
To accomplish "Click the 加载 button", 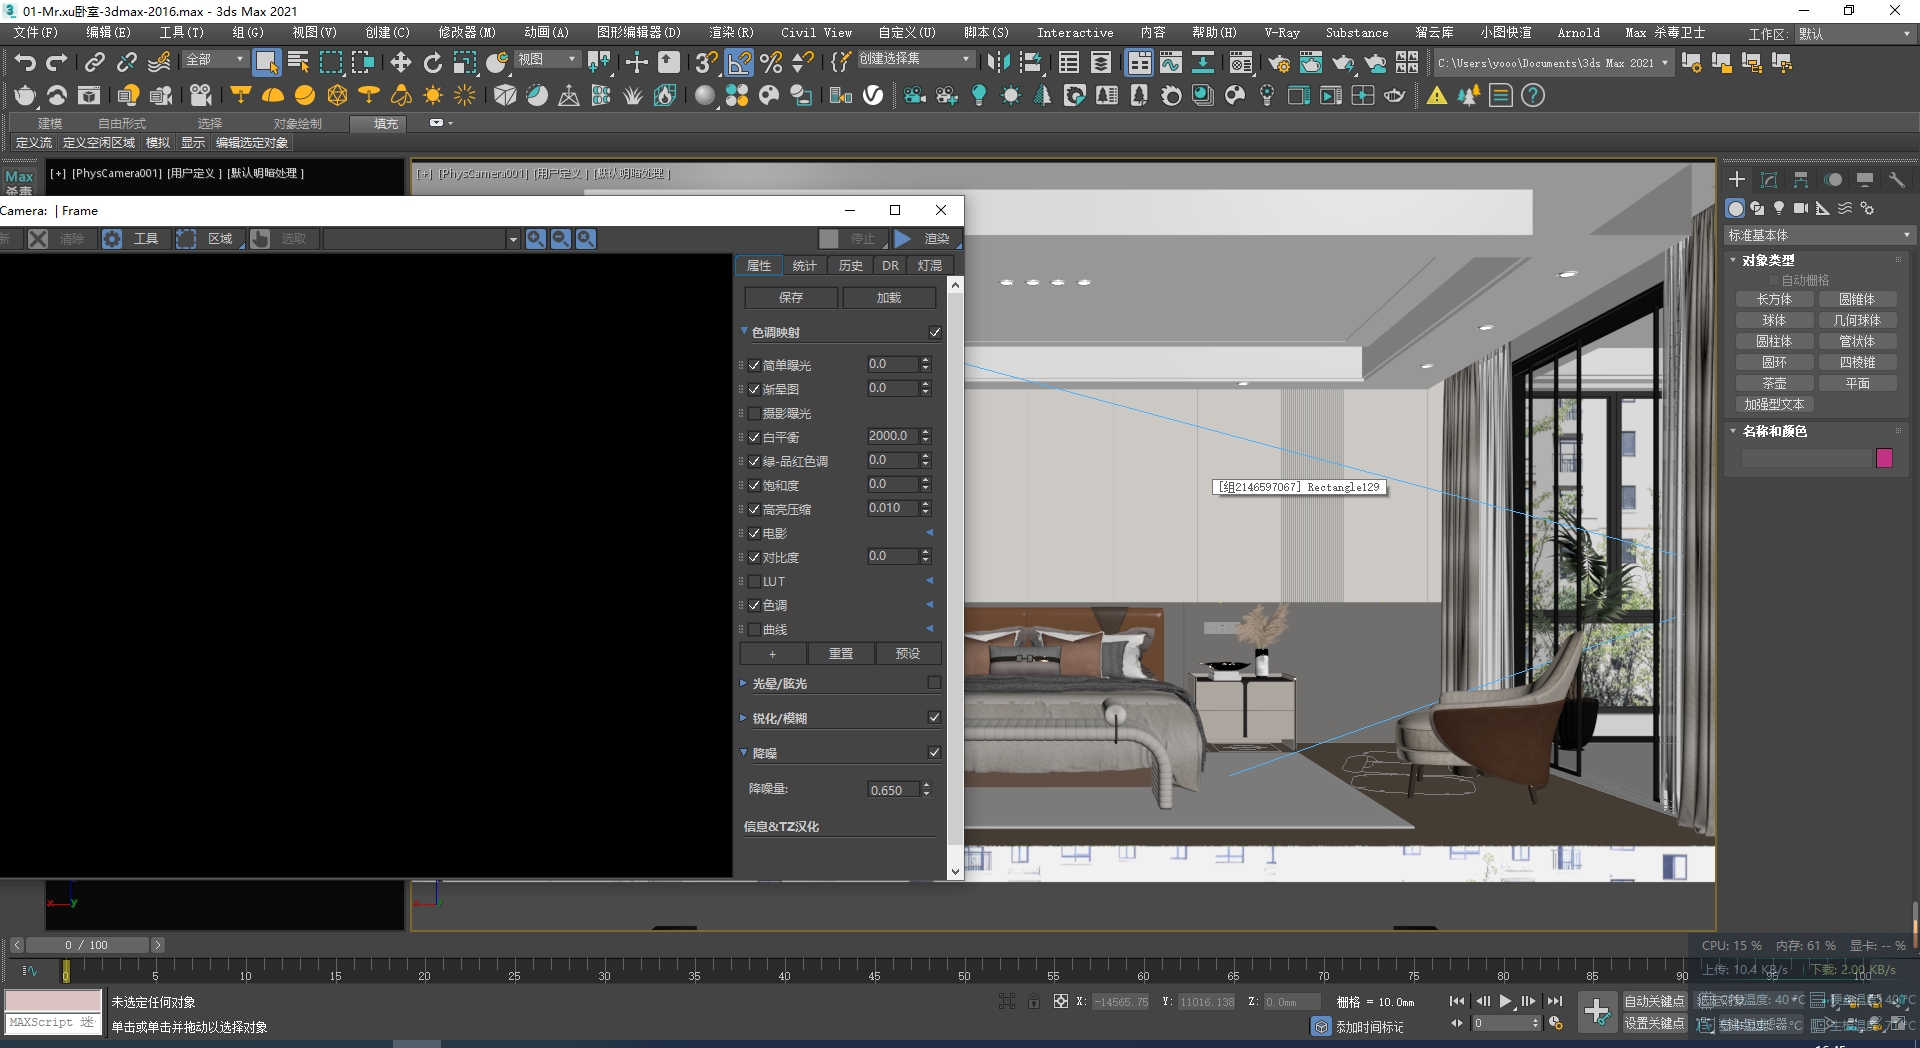I will click(889, 298).
